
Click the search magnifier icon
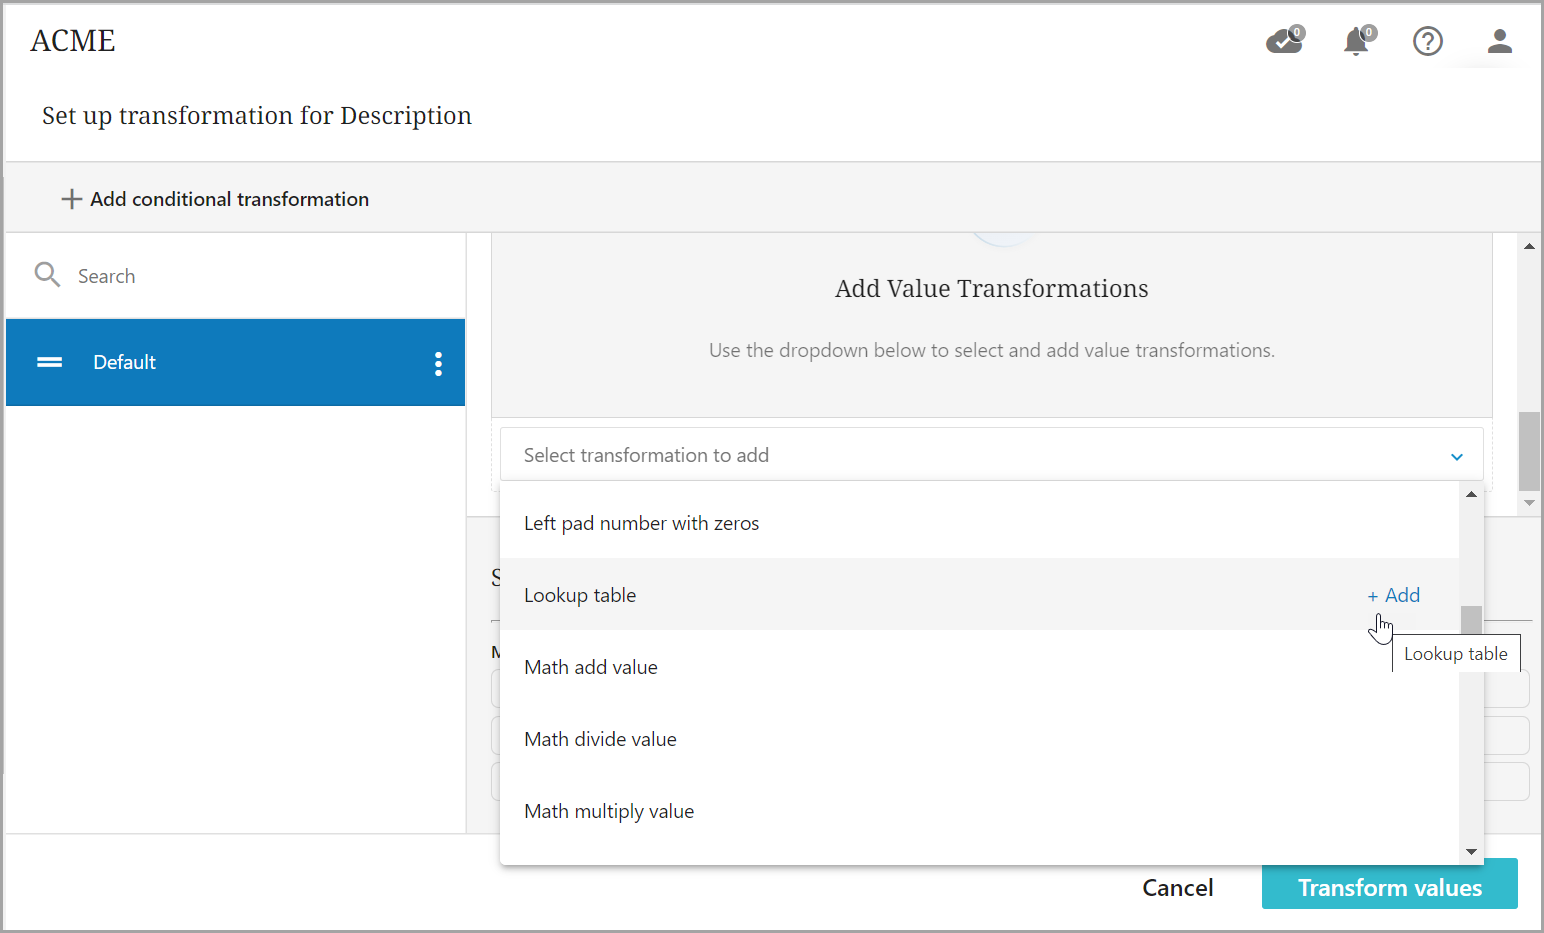[x=47, y=275]
